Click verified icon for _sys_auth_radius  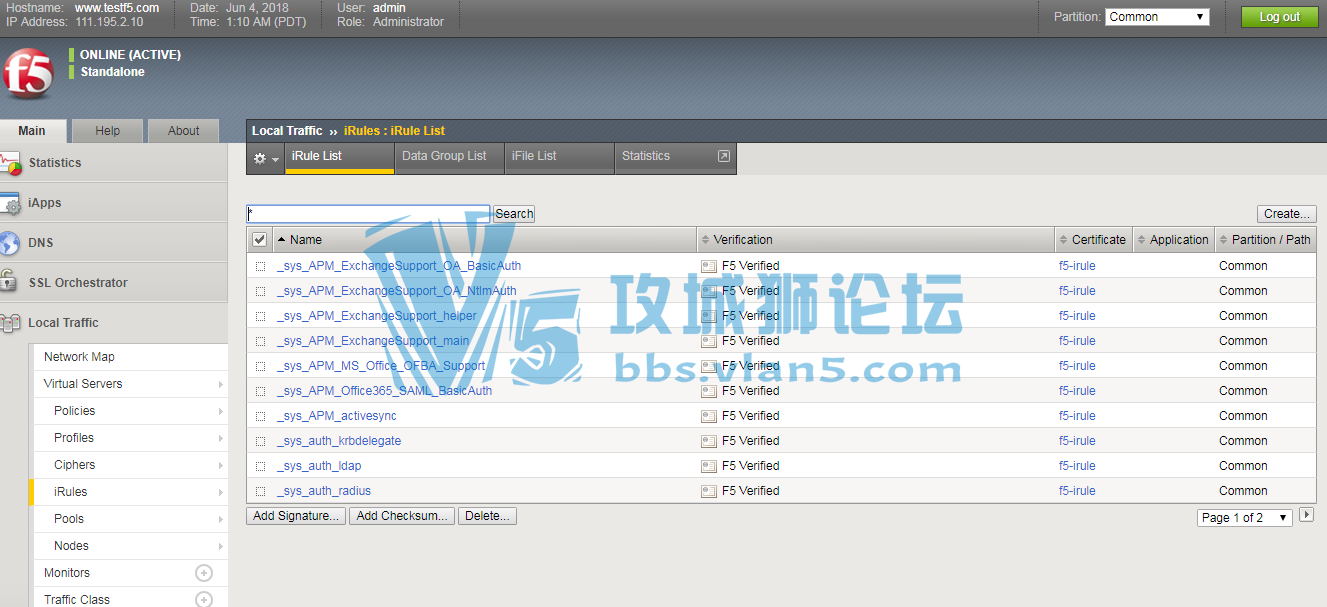tap(709, 491)
